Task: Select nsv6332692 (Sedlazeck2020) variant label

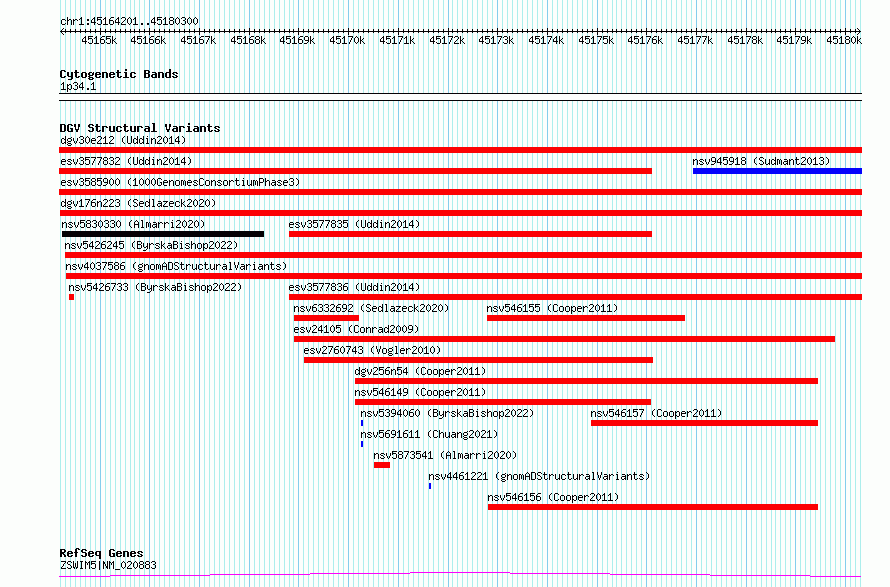Action: [x=371, y=308]
